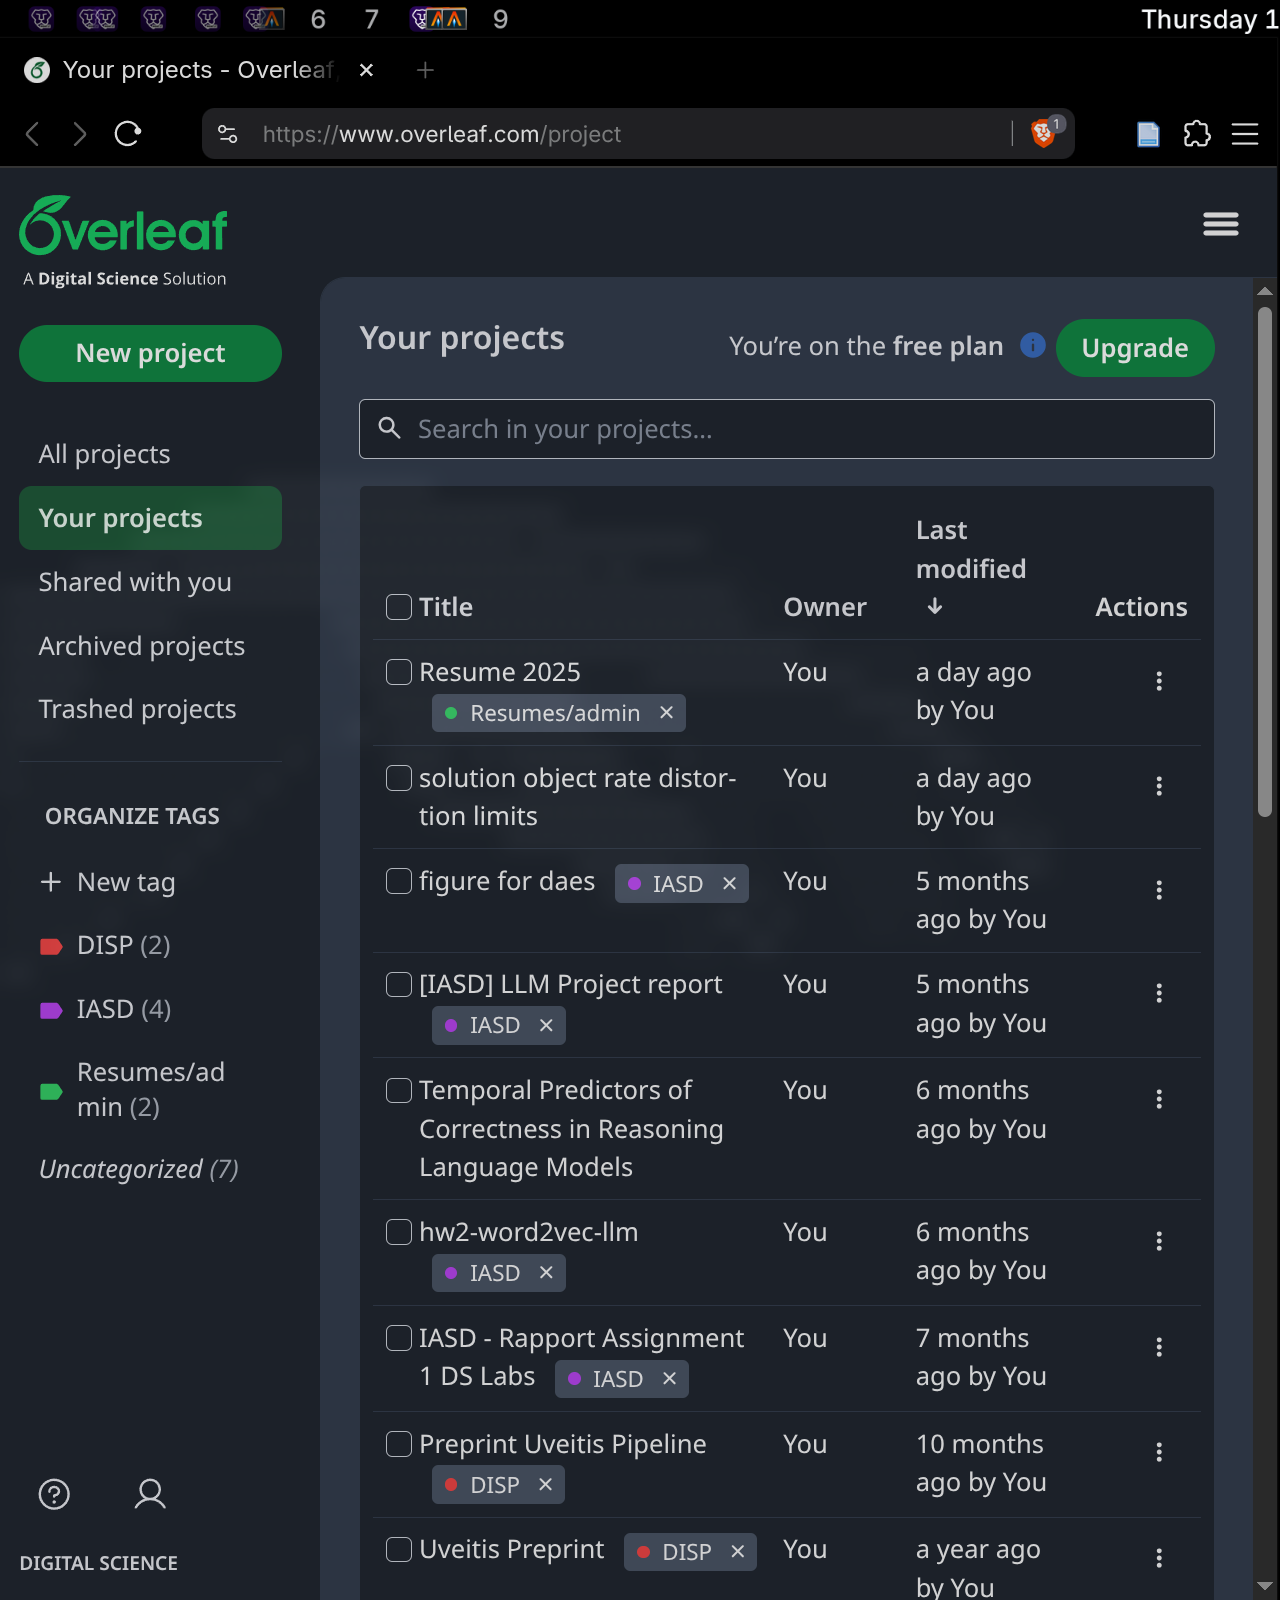Check the IASD - Rapport Assignment checkbox
Image resolution: width=1280 pixels, height=1600 pixels.
[x=399, y=1338]
